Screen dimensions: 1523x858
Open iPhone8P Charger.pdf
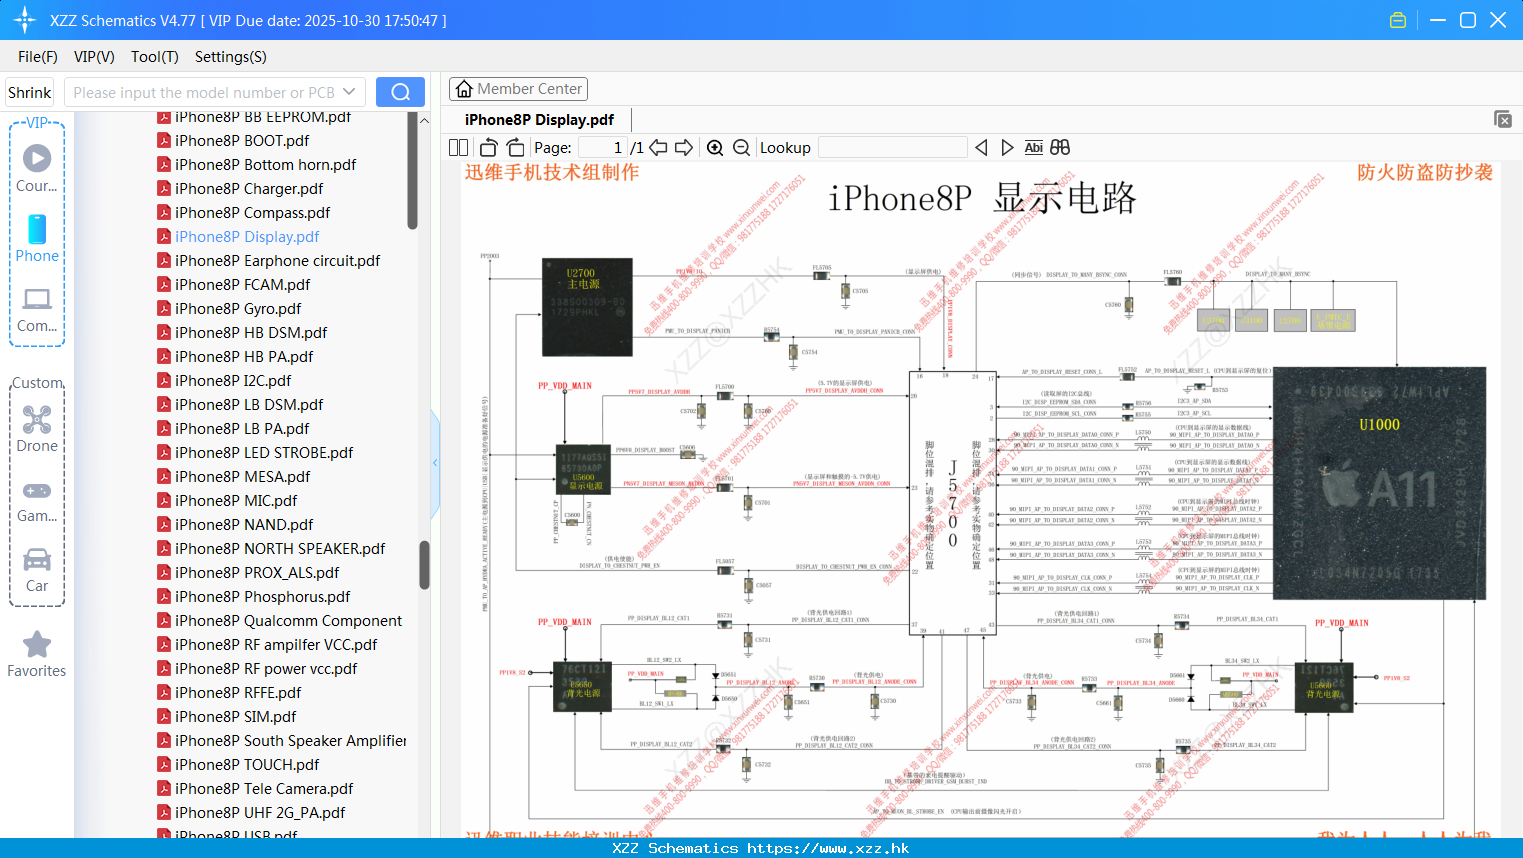click(x=249, y=189)
